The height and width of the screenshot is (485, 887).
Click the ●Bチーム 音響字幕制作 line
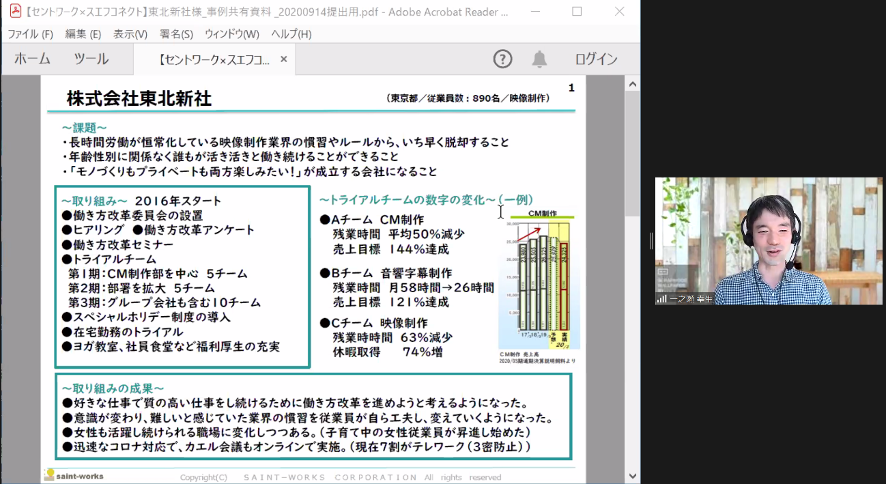(386, 273)
